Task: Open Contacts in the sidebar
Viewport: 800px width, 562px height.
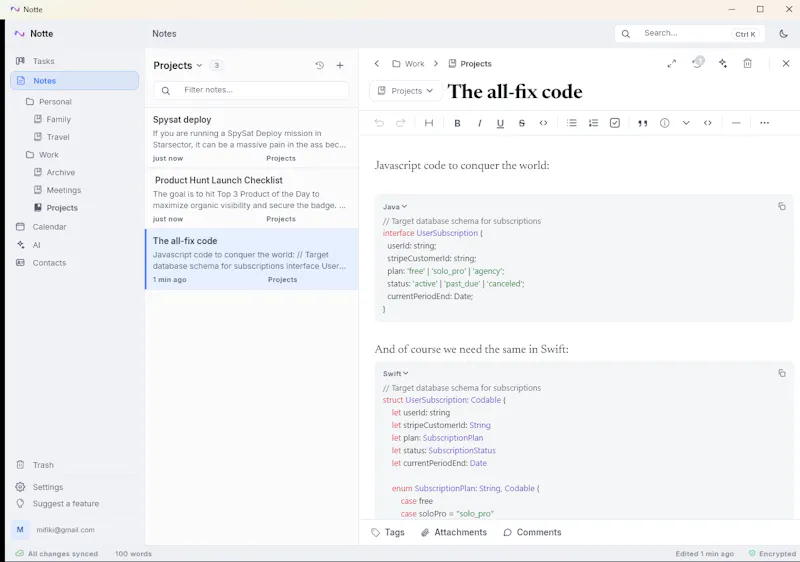Action: (74, 263)
